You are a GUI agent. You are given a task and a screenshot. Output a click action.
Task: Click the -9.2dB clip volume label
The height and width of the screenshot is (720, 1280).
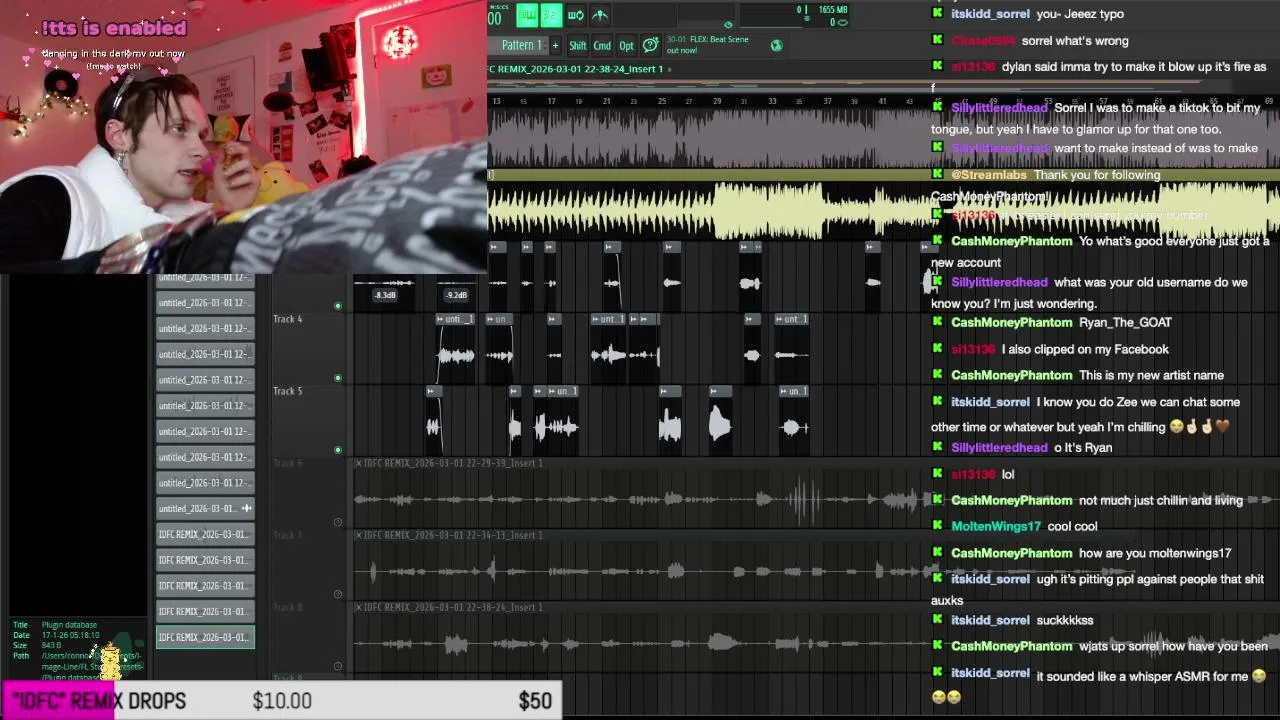(x=456, y=295)
